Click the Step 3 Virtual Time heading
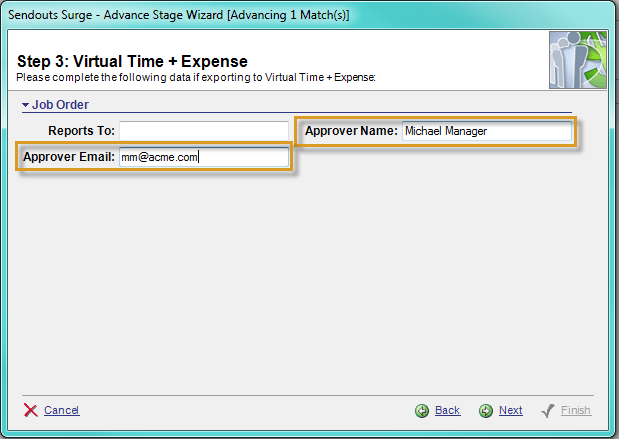 pos(132,62)
